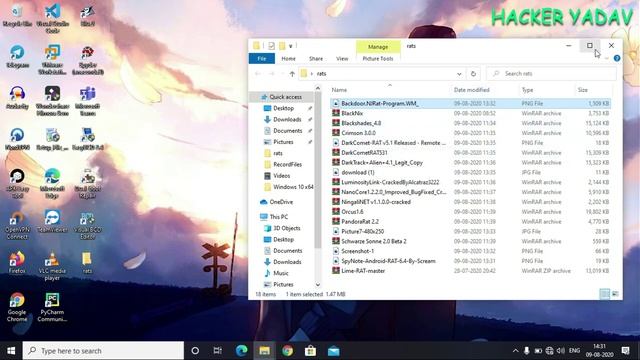Open Firefox desktop shortcut
The height and width of the screenshot is (360, 640).
click(17, 263)
